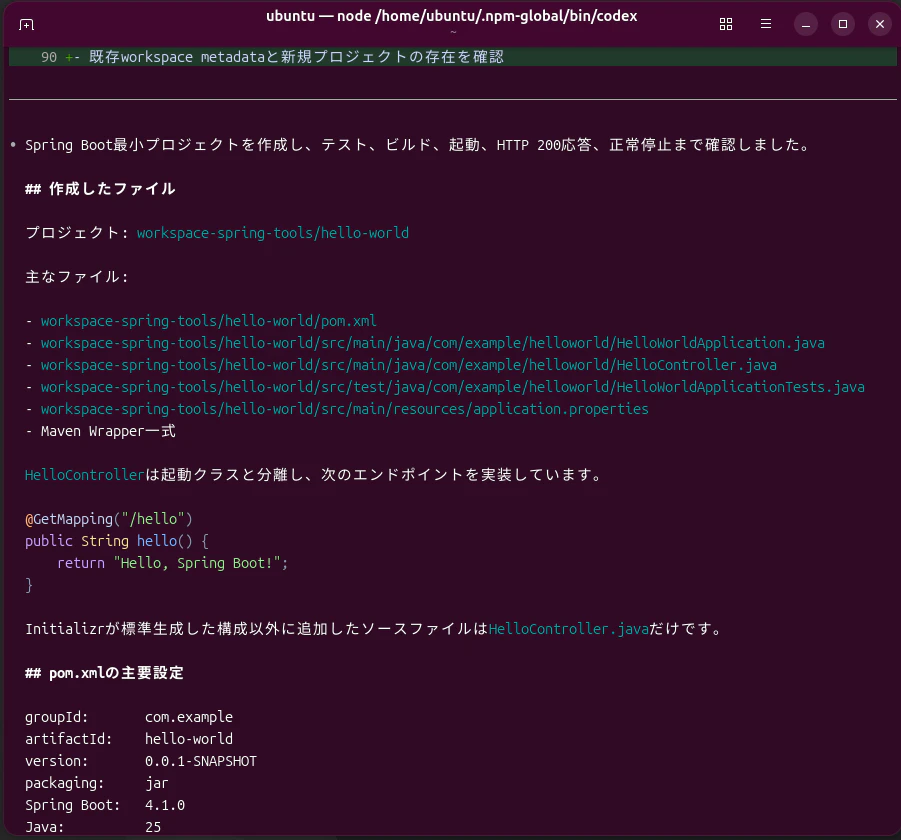Click the 'packaging:' label

64,783
